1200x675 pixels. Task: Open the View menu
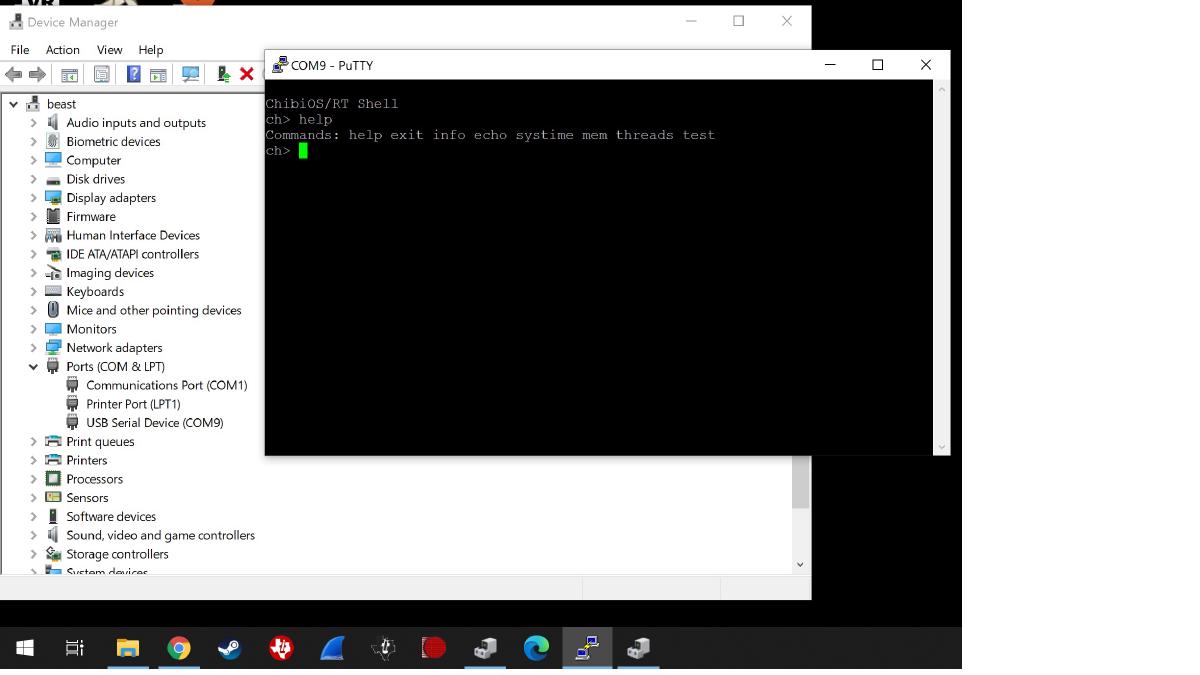[x=109, y=49]
